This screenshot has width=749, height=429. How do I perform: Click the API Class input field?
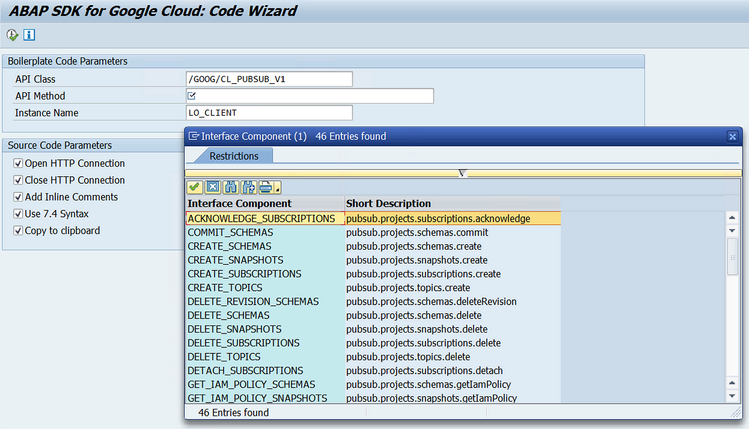(269, 79)
